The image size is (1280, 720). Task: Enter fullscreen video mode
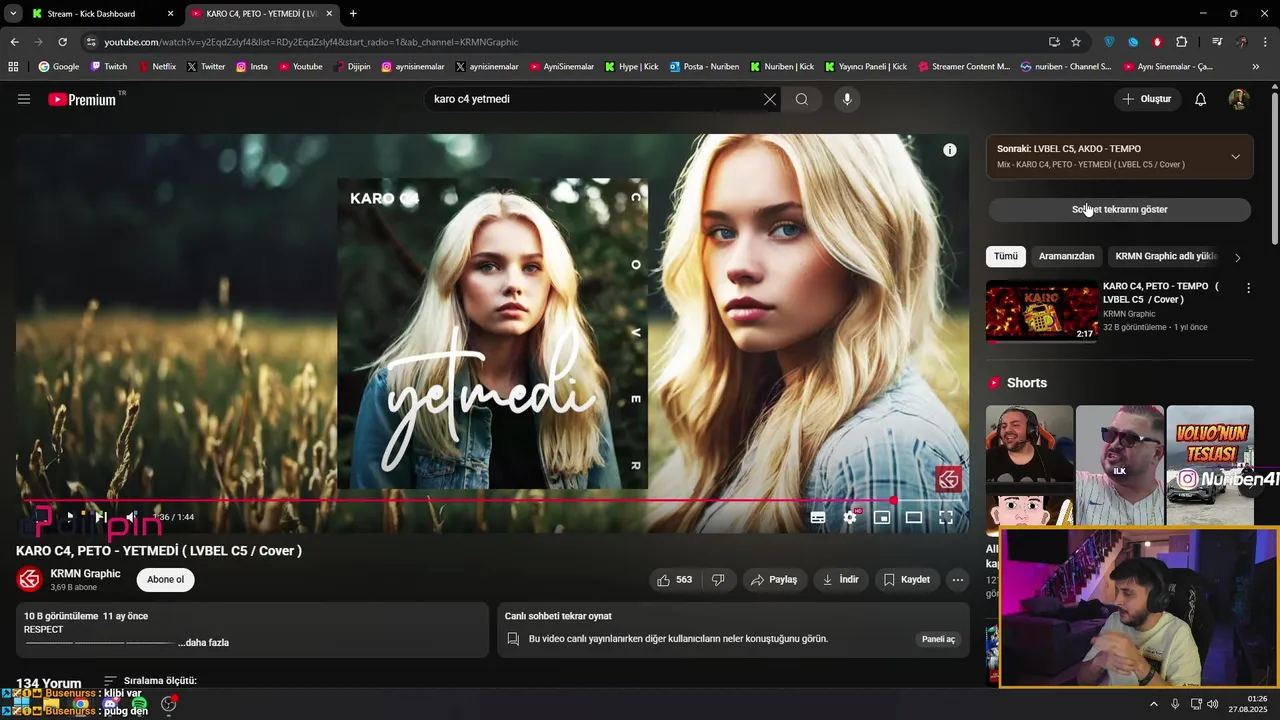click(x=946, y=517)
